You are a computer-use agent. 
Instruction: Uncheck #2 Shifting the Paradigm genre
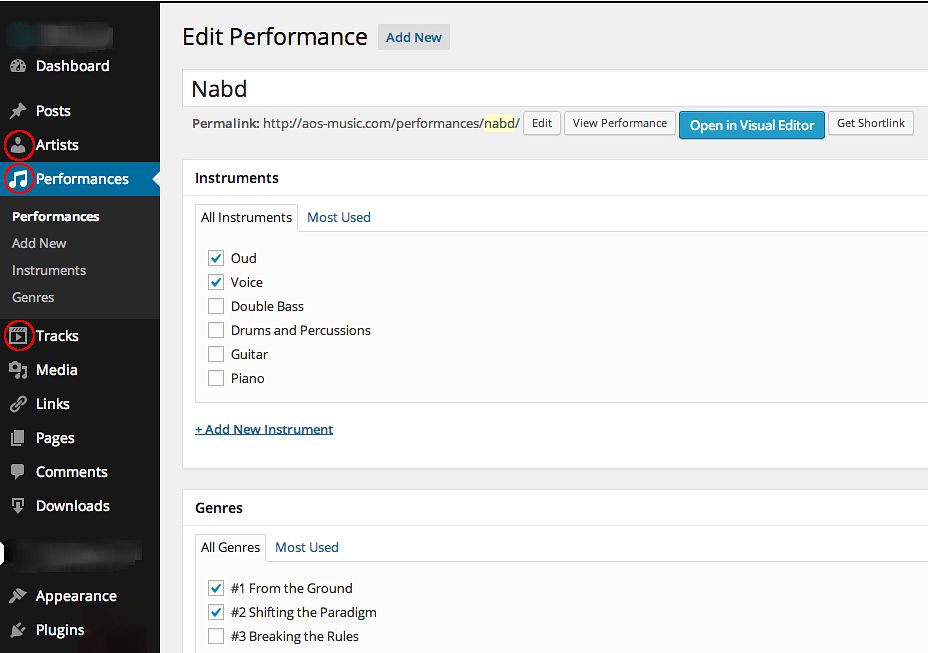click(216, 612)
